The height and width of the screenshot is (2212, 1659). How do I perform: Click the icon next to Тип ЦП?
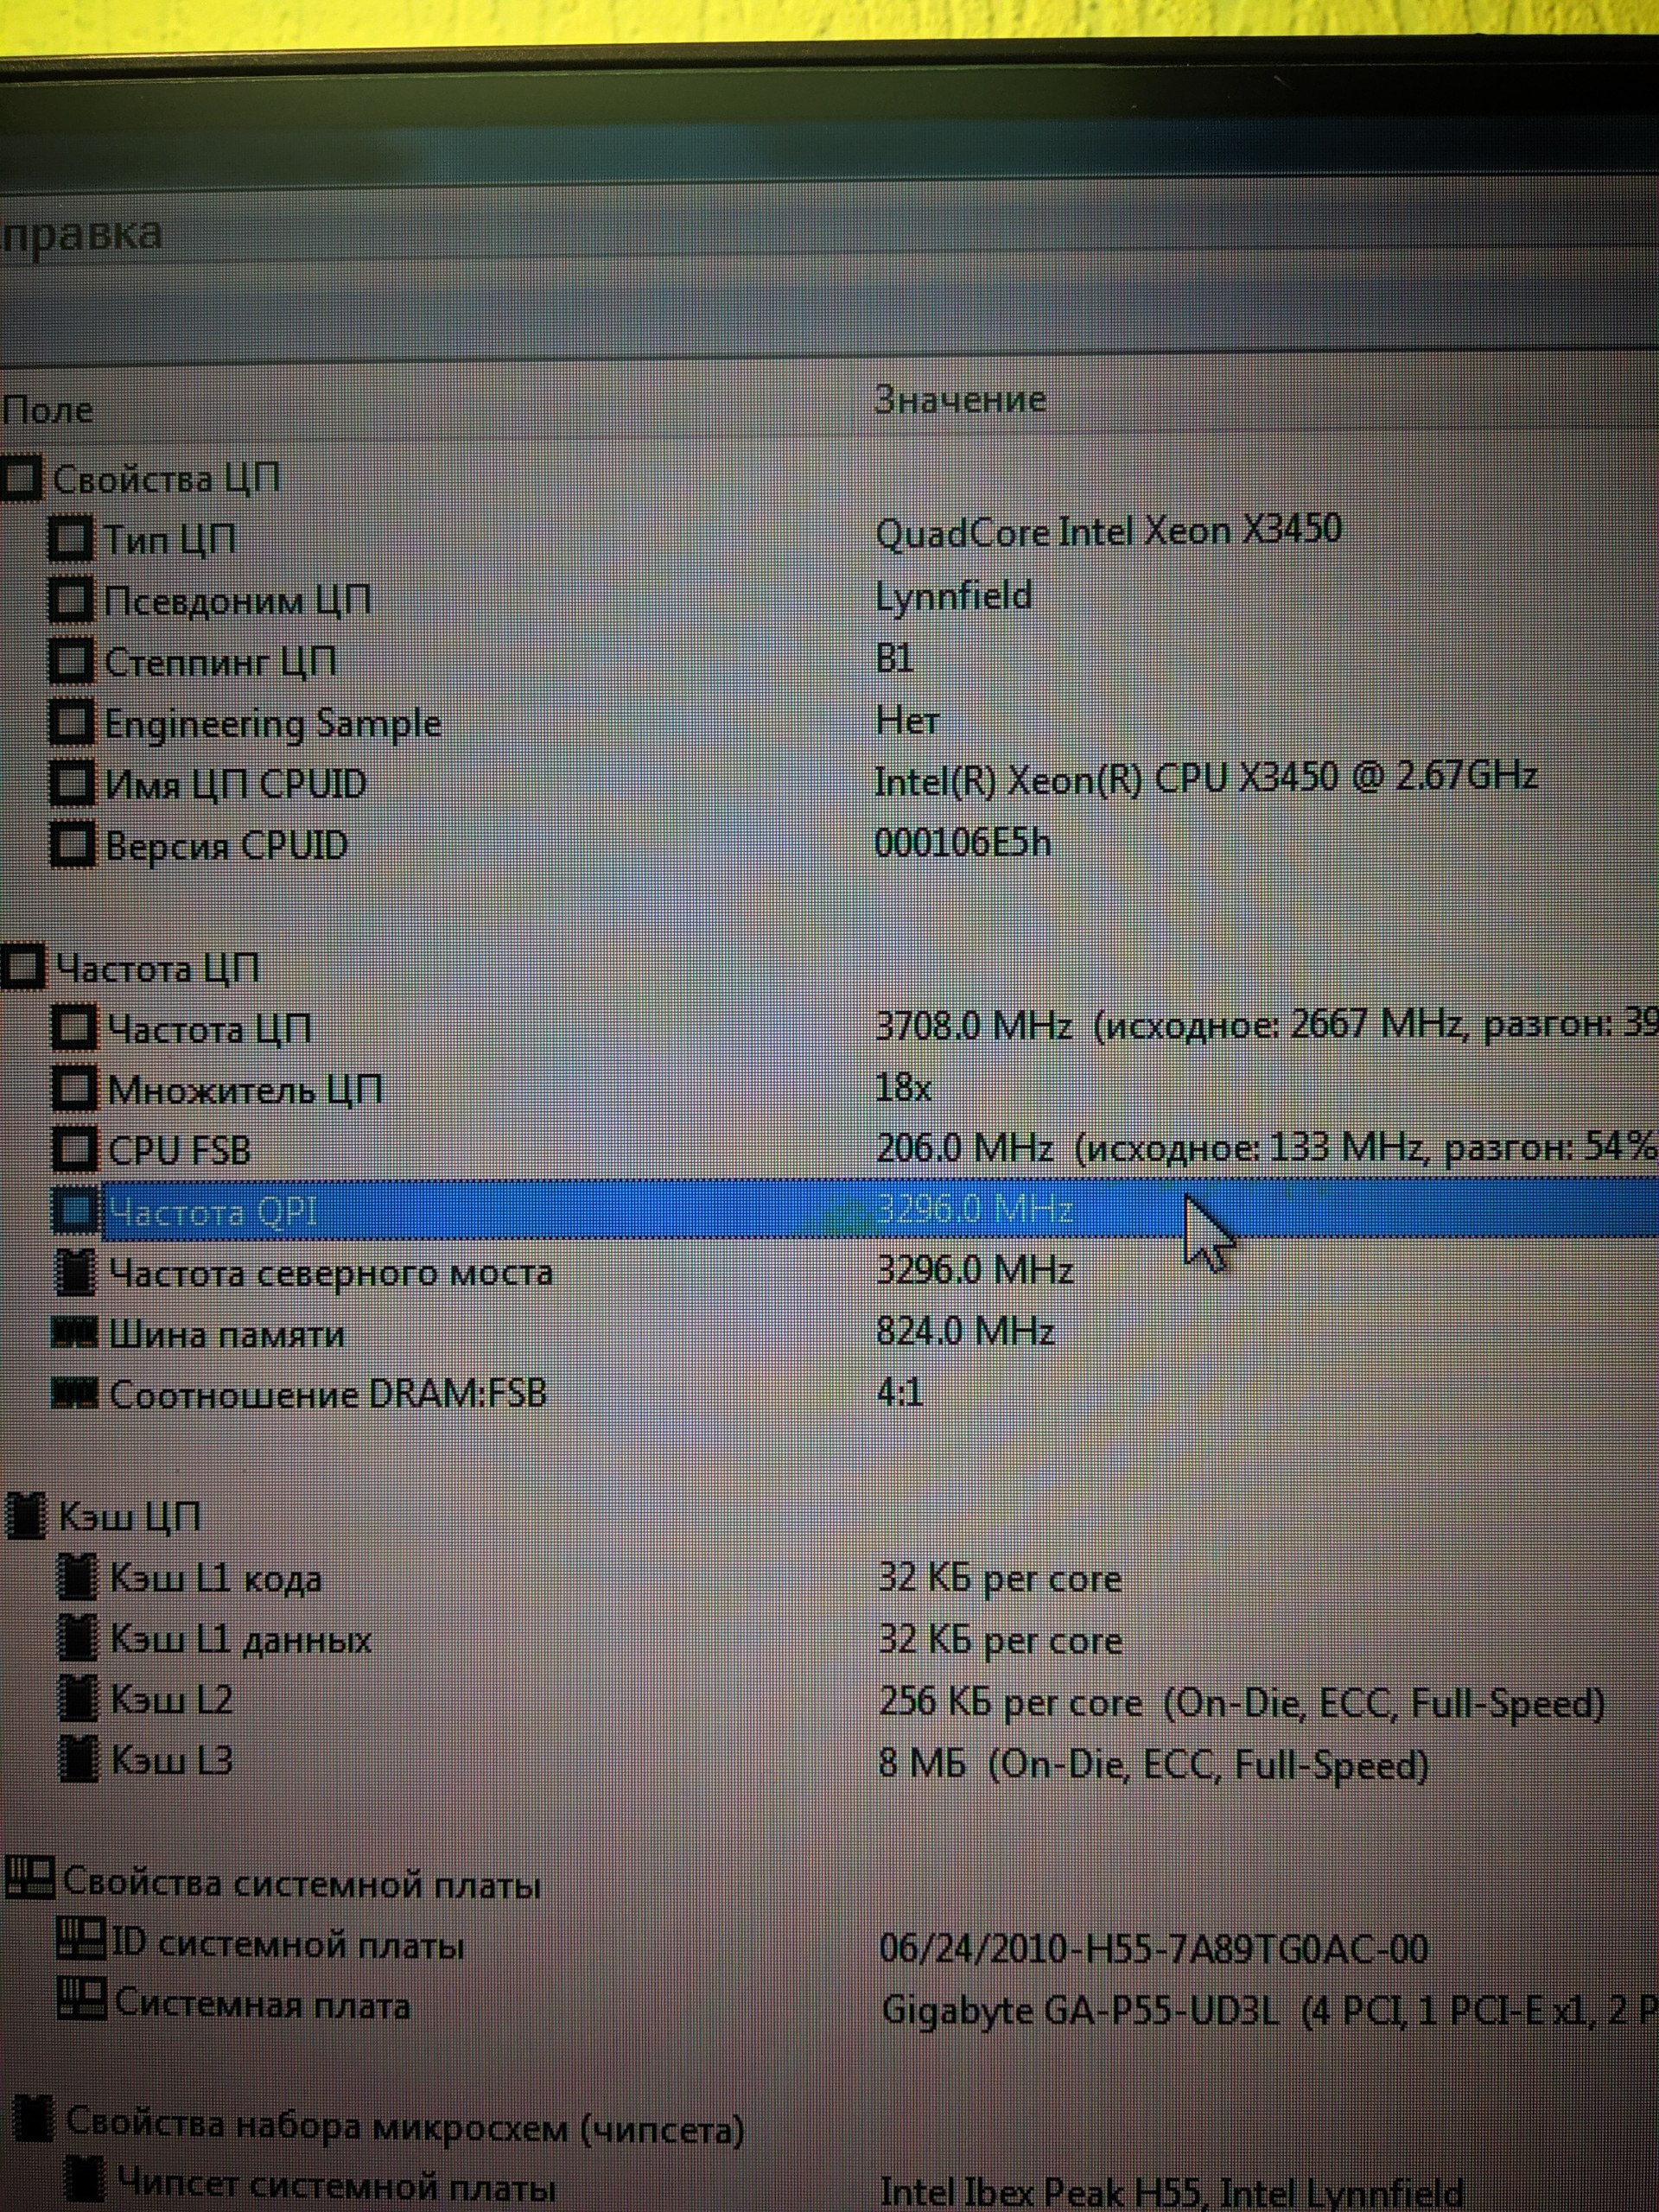point(71,539)
